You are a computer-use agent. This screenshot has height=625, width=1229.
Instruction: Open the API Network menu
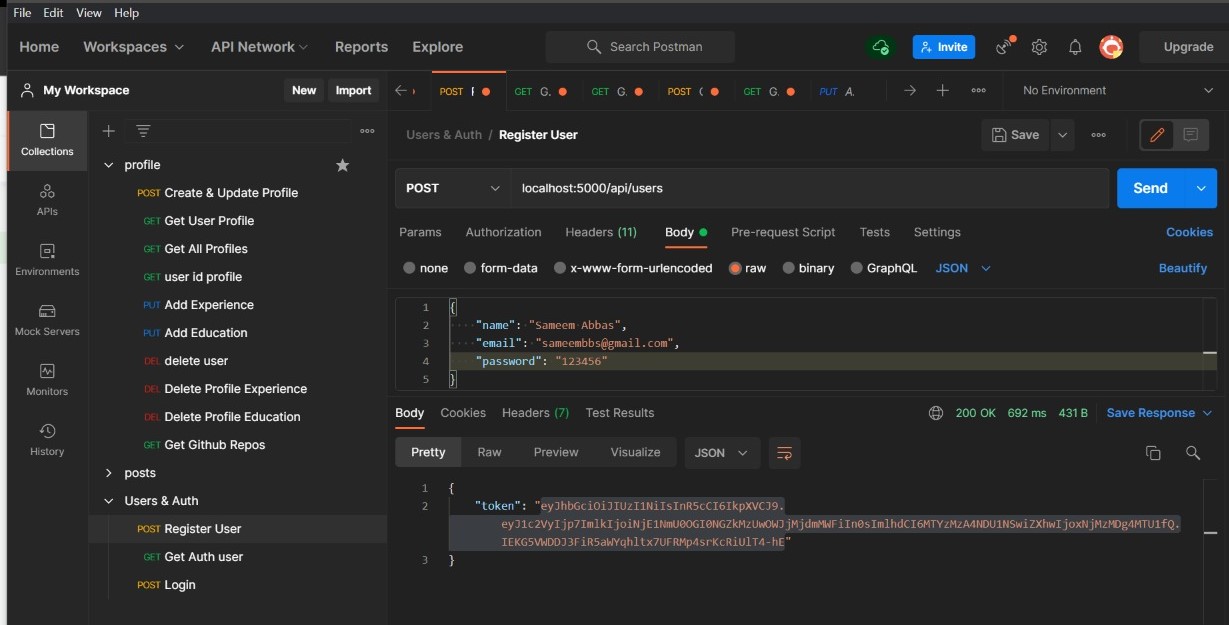(259, 47)
